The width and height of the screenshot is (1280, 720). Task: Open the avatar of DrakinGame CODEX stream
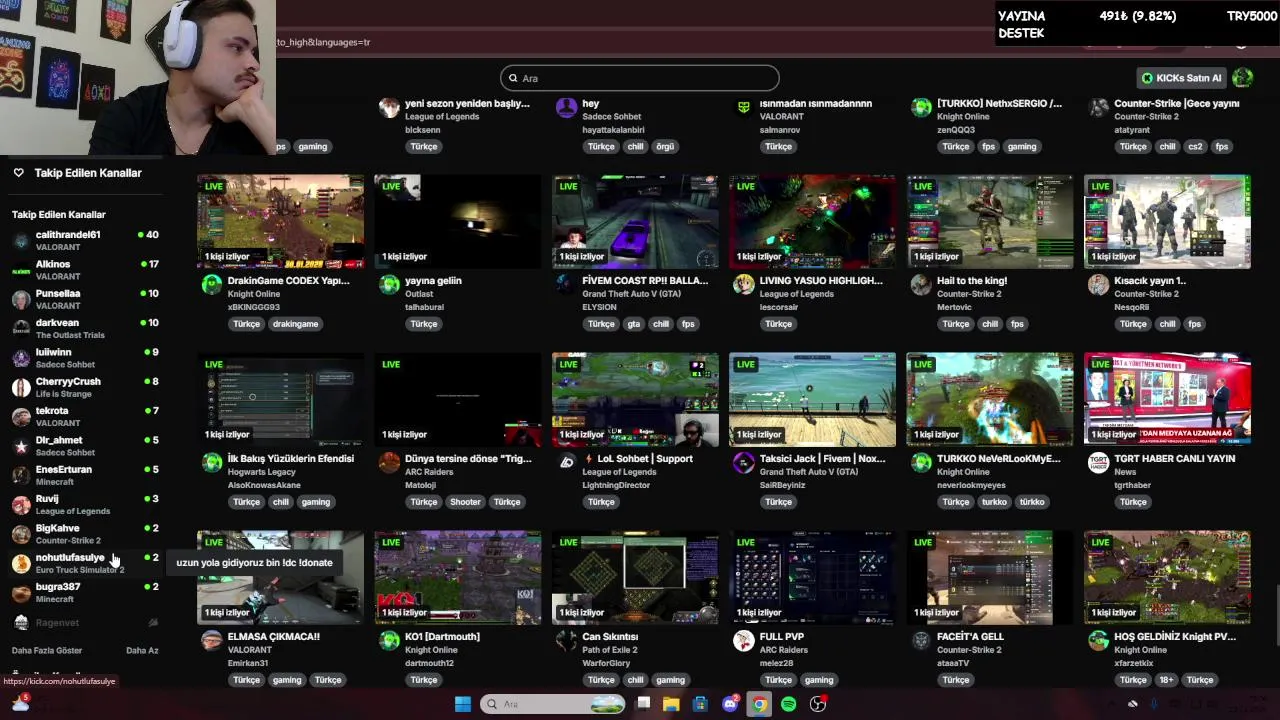click(212, 285)
